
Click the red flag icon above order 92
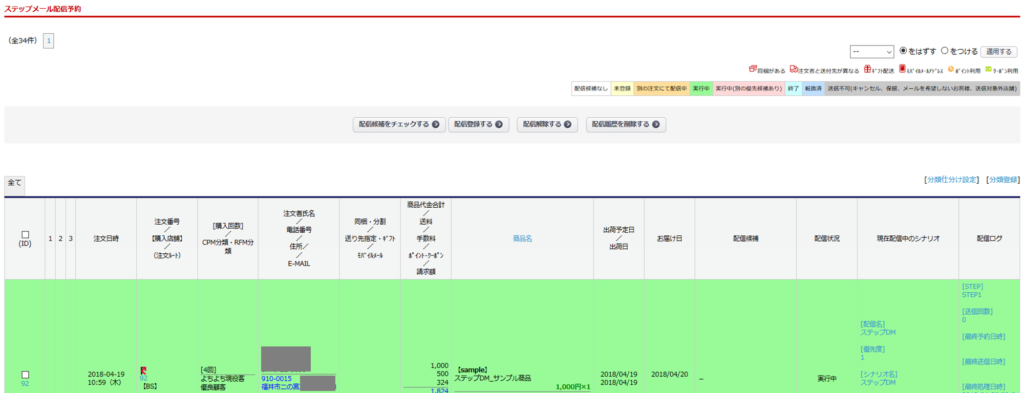(x=144, y=370)
